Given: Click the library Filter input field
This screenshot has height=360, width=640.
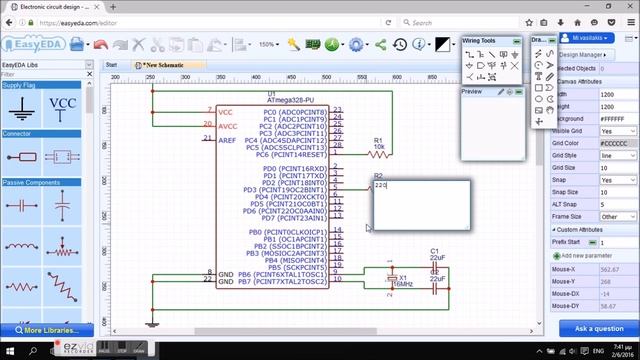Looking at the screenshot, I should point(43,74).
